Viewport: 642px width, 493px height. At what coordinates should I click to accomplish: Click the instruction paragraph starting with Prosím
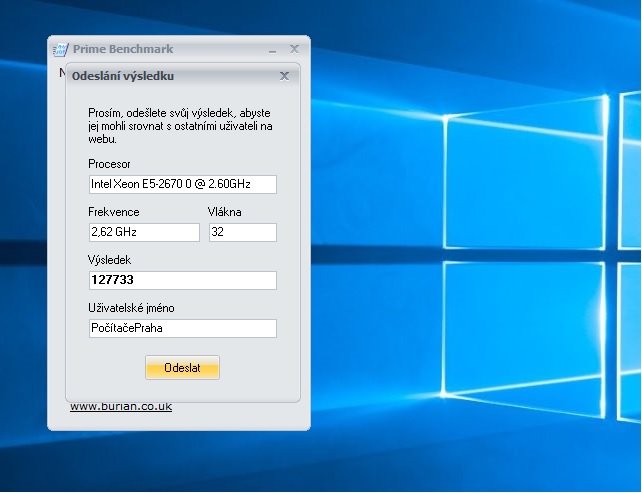[x=180, y=126]
